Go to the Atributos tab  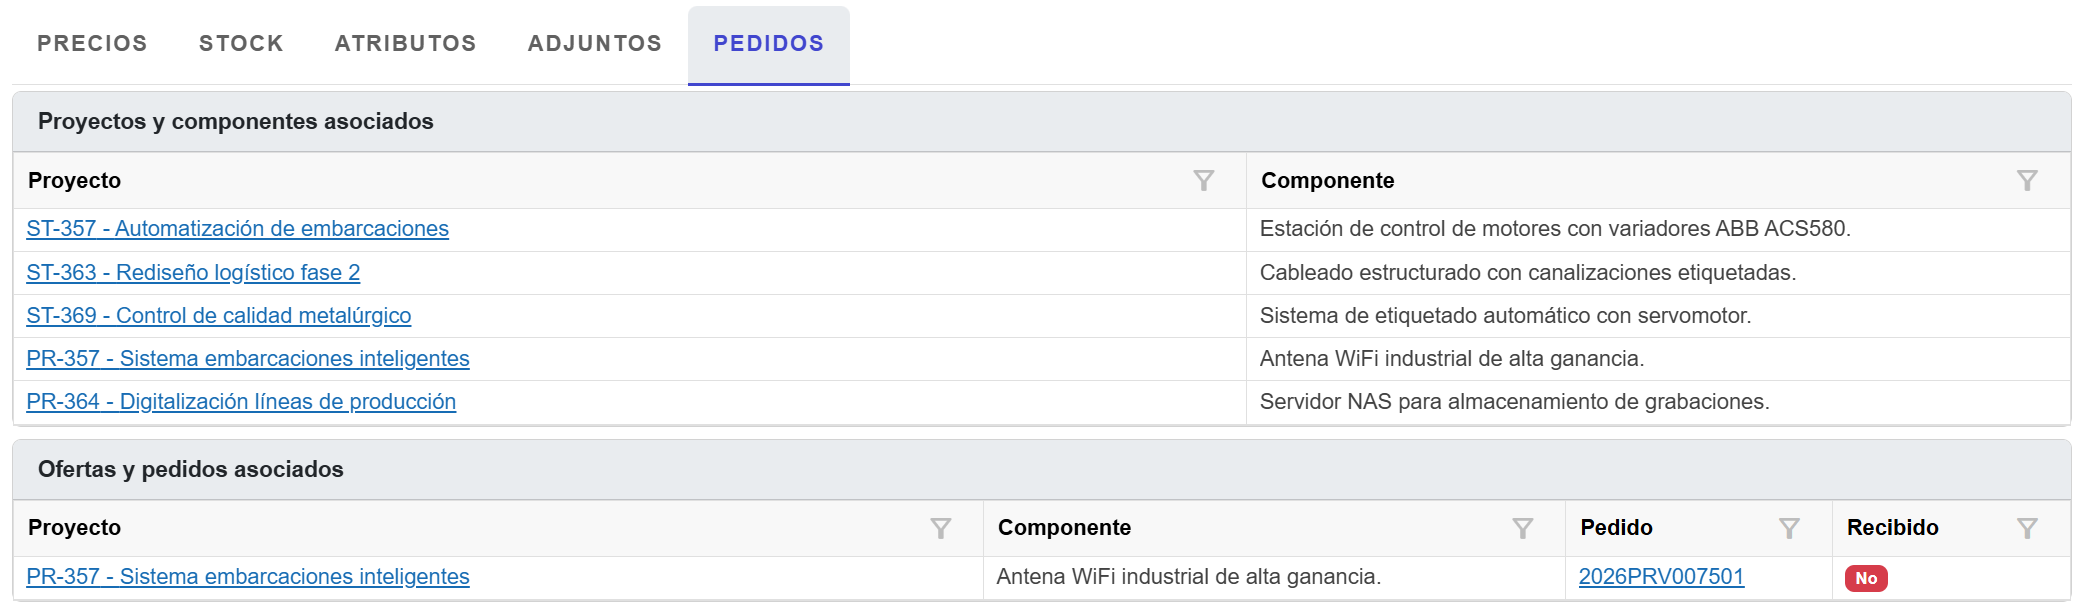click(405, 44)
